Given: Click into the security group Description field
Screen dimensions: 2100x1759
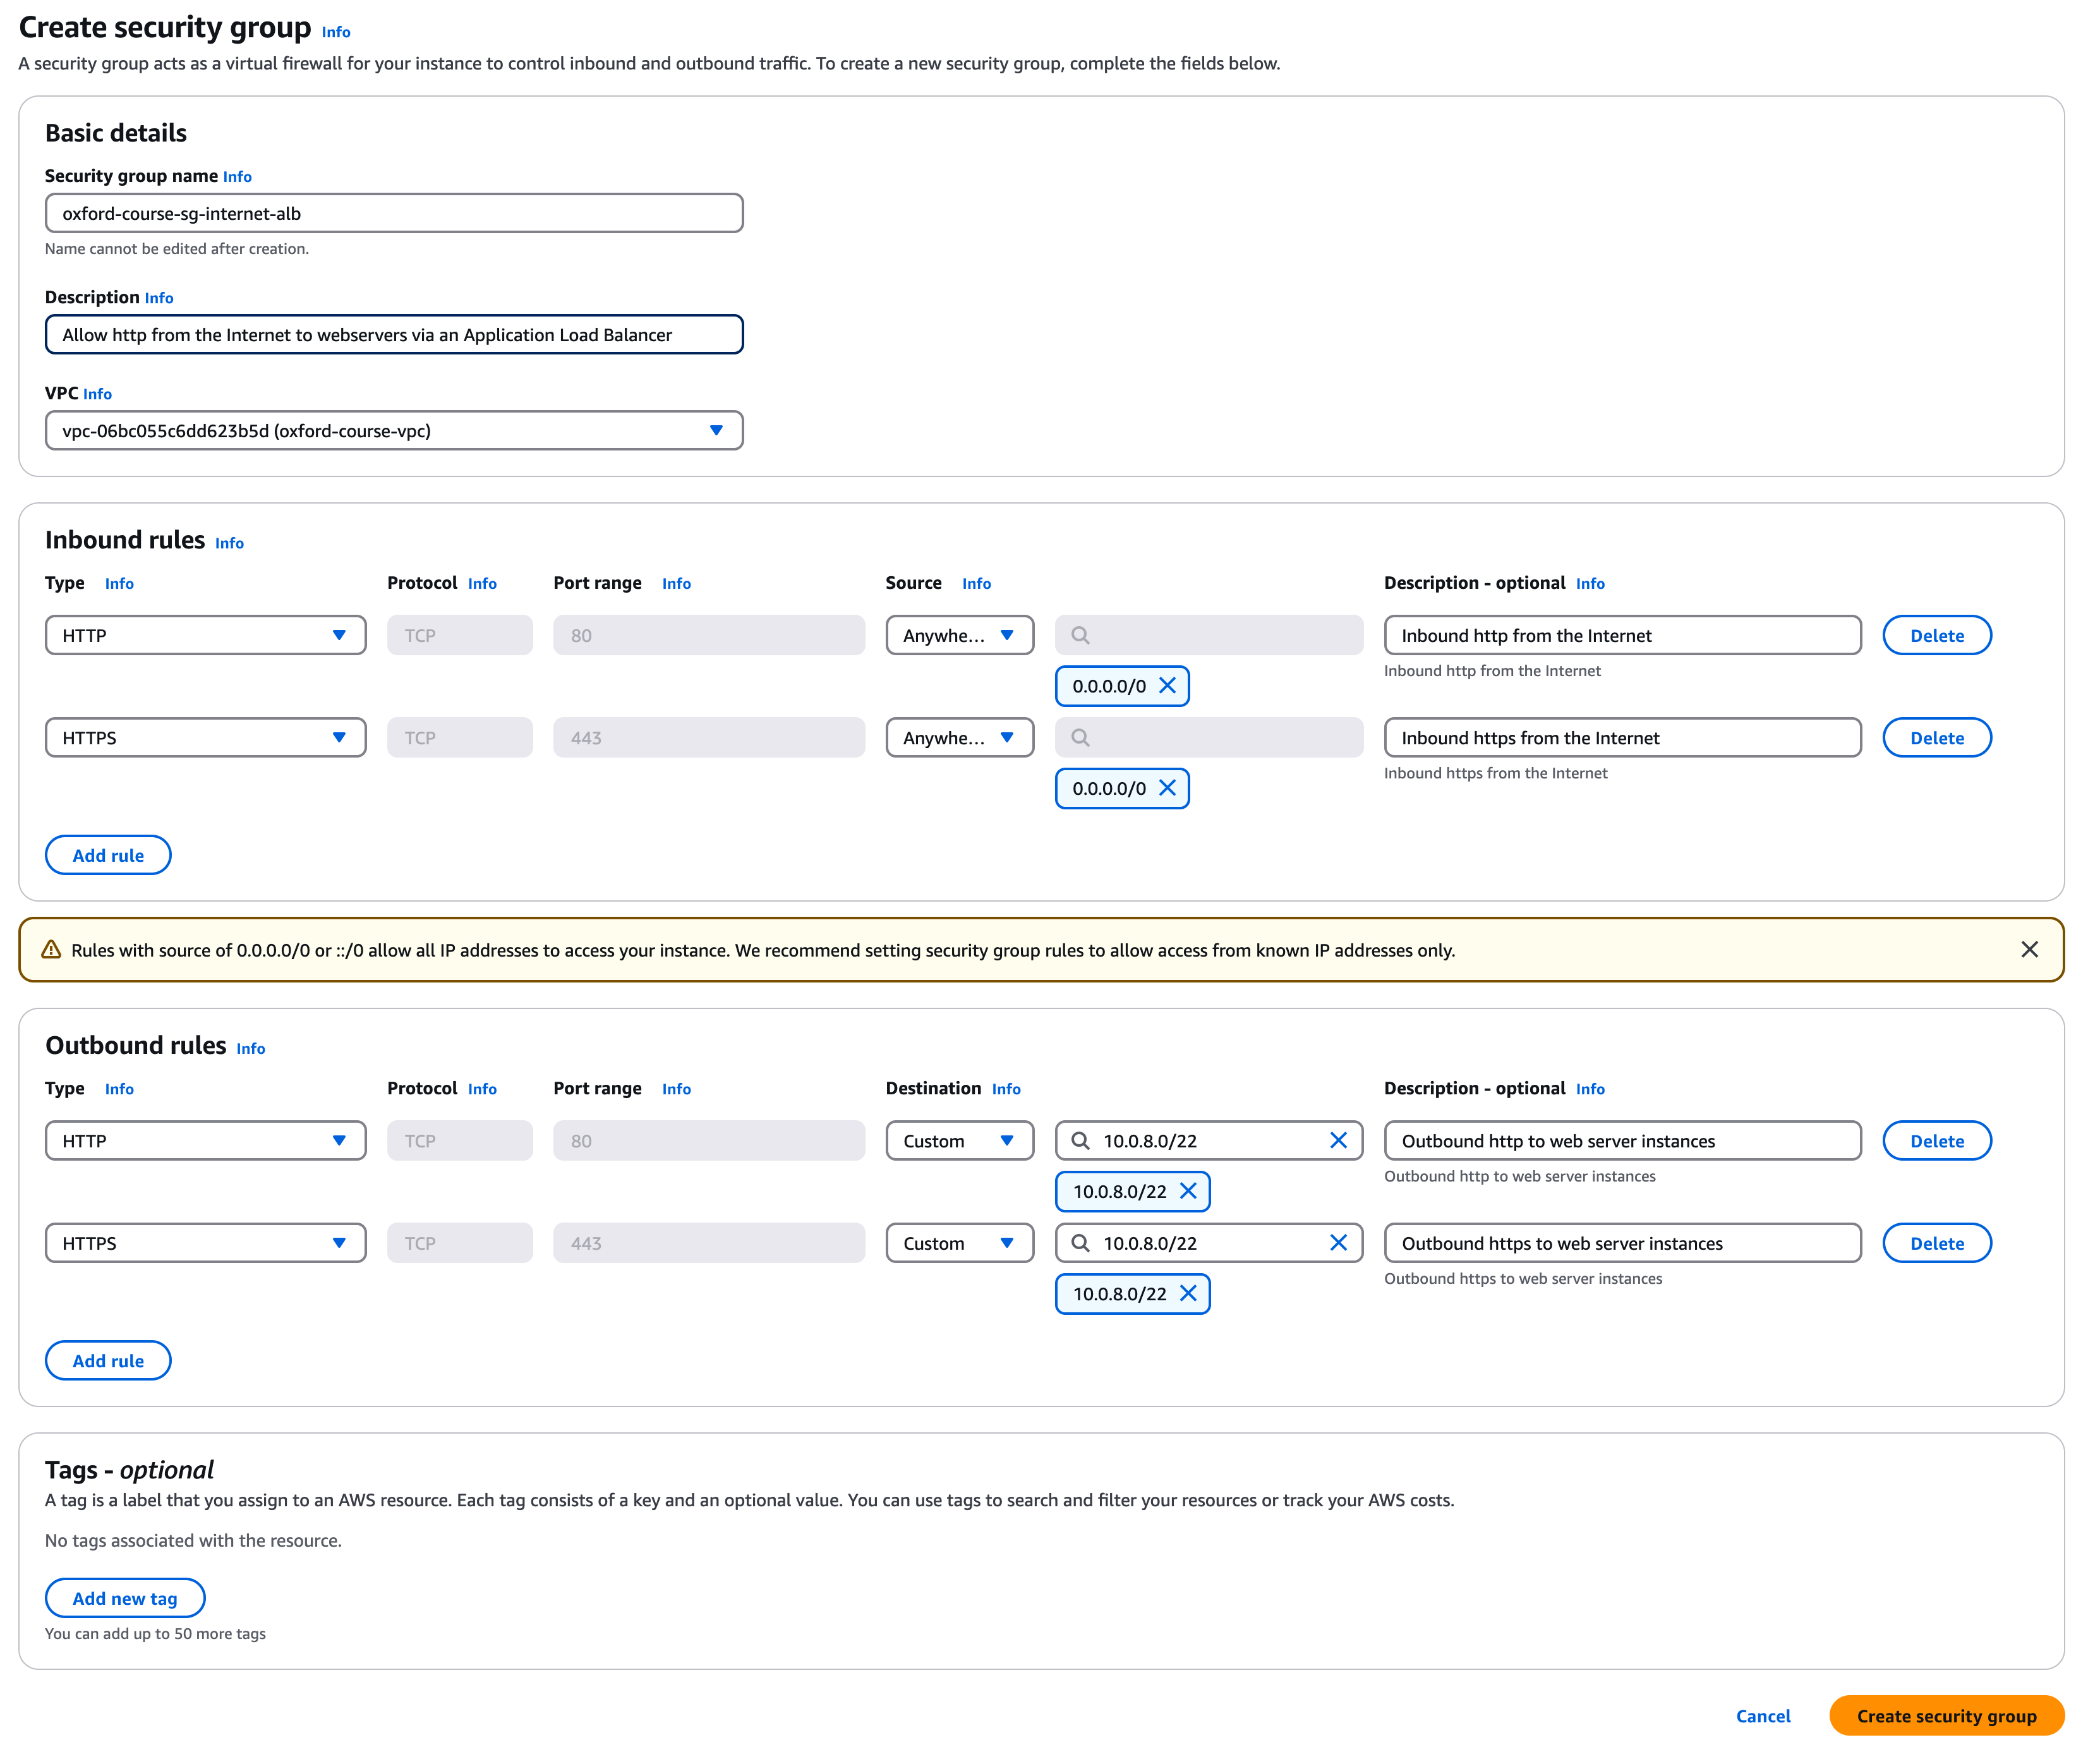Looking at the screenshot, I should tap(394, 335).
